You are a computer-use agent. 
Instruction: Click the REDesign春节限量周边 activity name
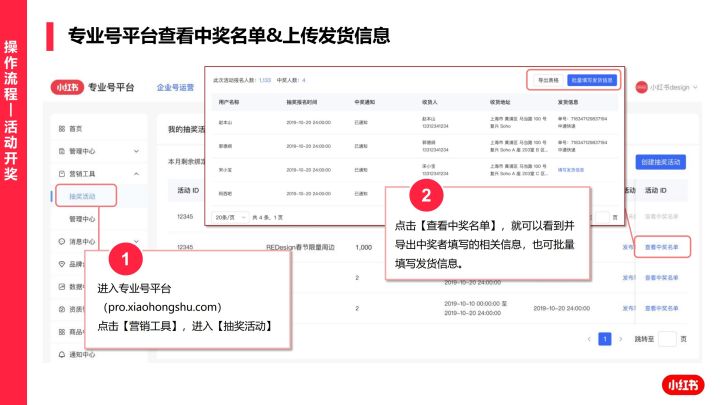[300, 247]
